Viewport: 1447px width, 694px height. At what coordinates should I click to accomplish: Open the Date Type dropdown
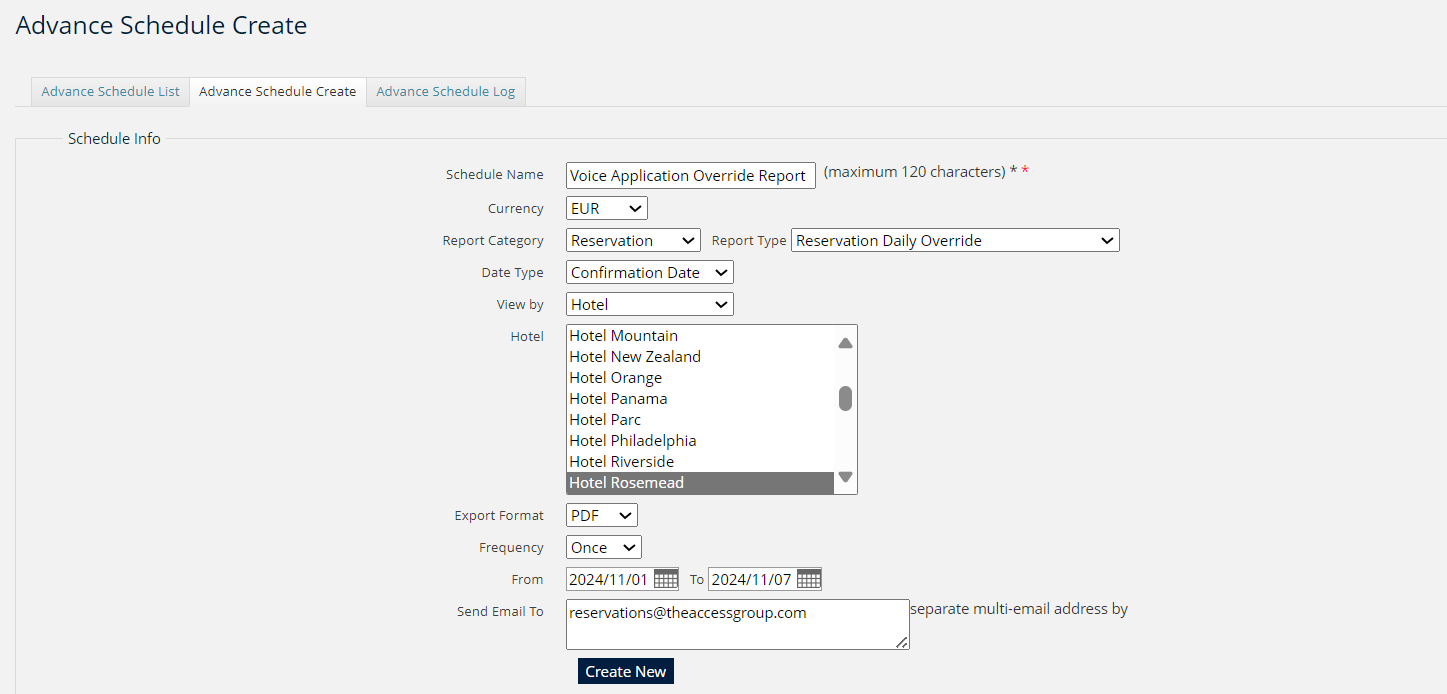coord(650,272)
